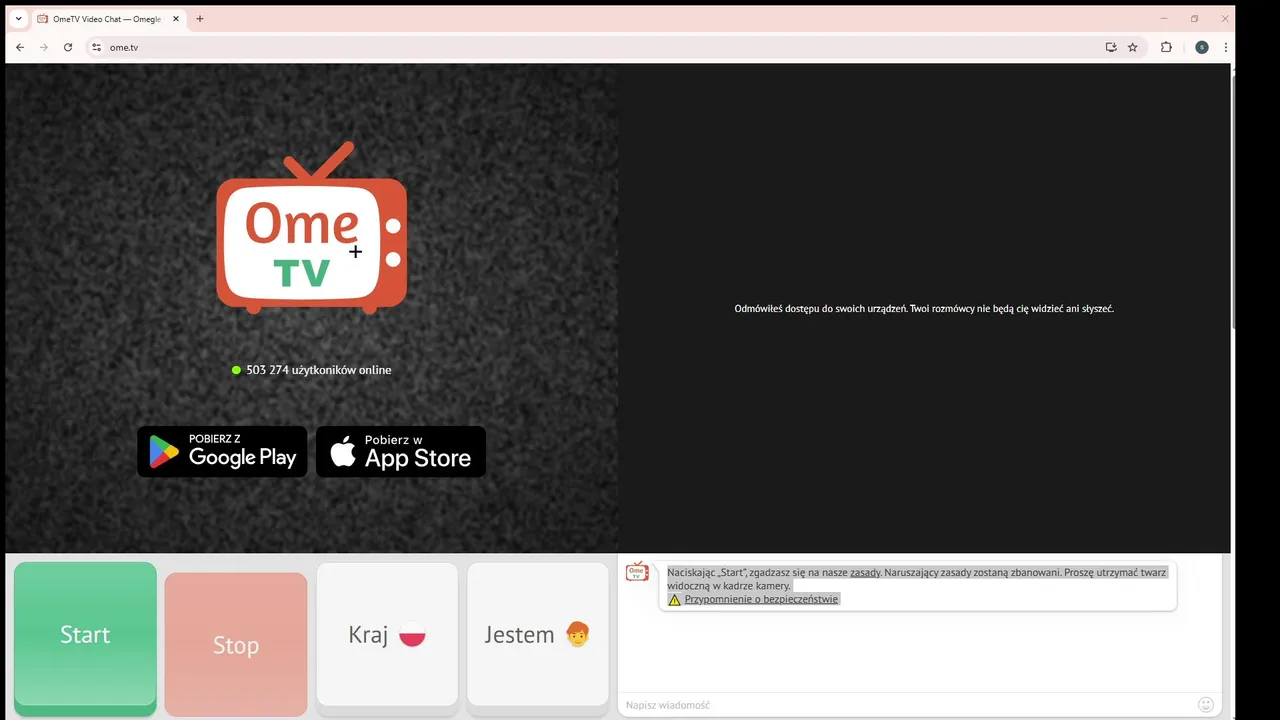Open the emoji smiley picker

point(1206,705)
